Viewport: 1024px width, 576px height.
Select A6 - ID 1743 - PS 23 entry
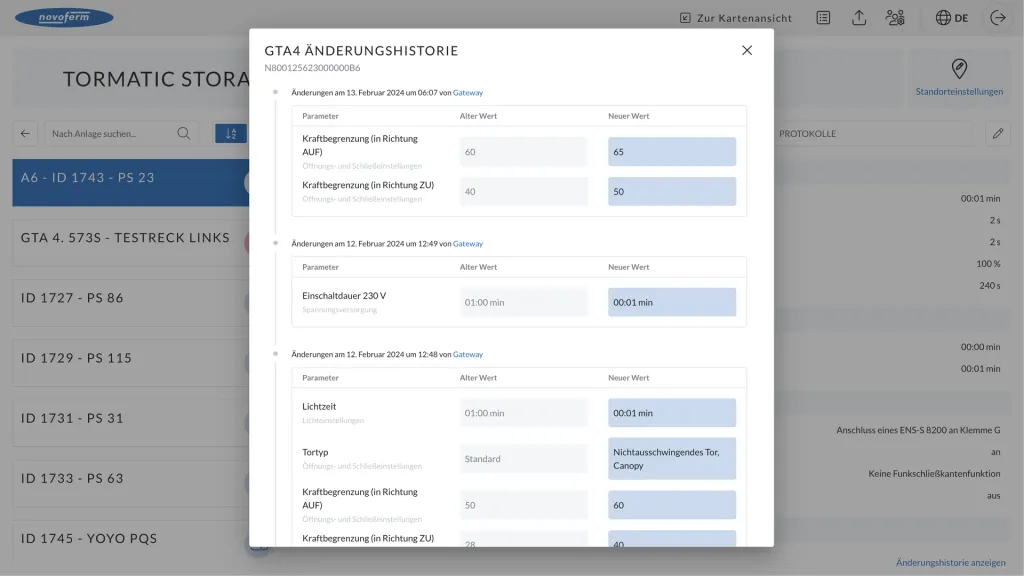[x=131, y=182]
